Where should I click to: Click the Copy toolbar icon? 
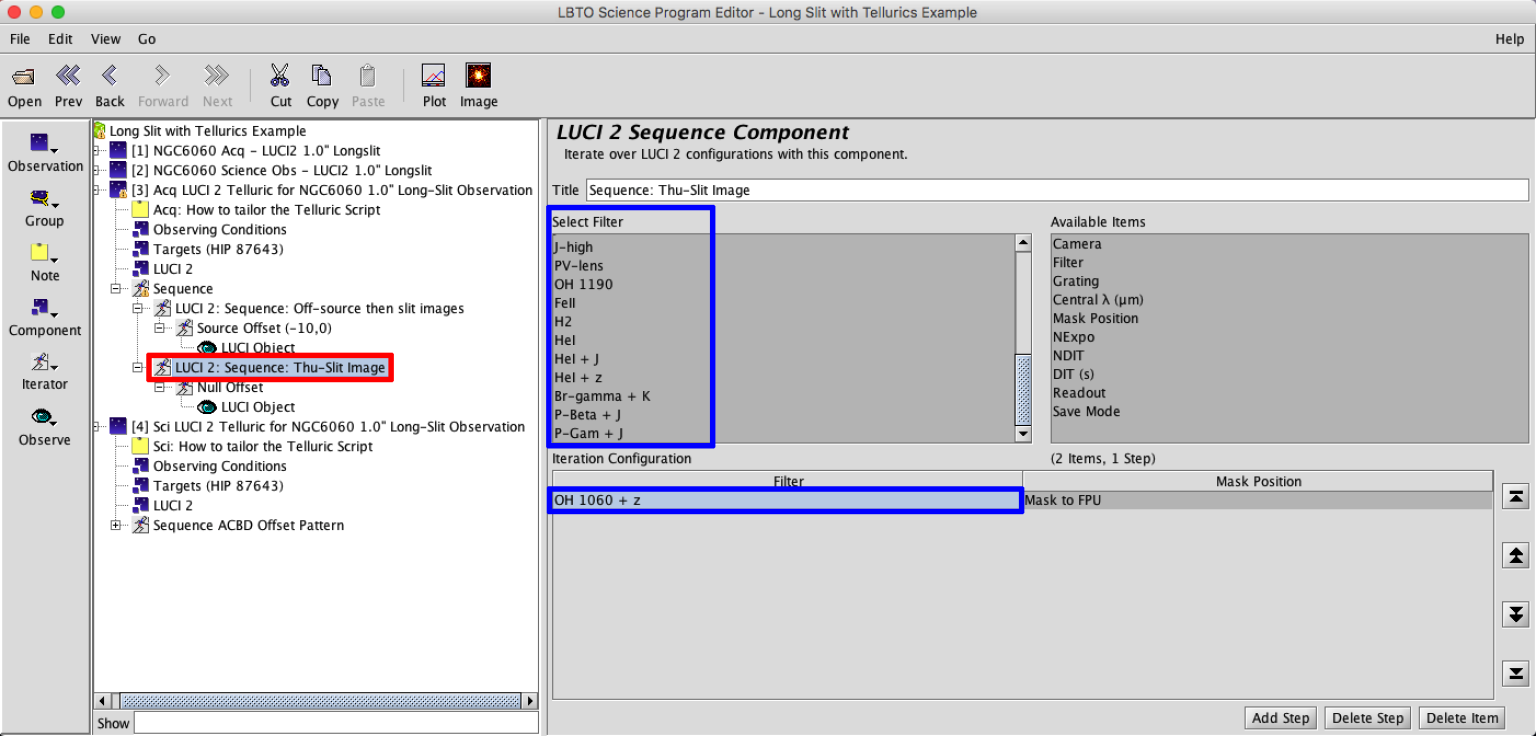click(321, 76)
